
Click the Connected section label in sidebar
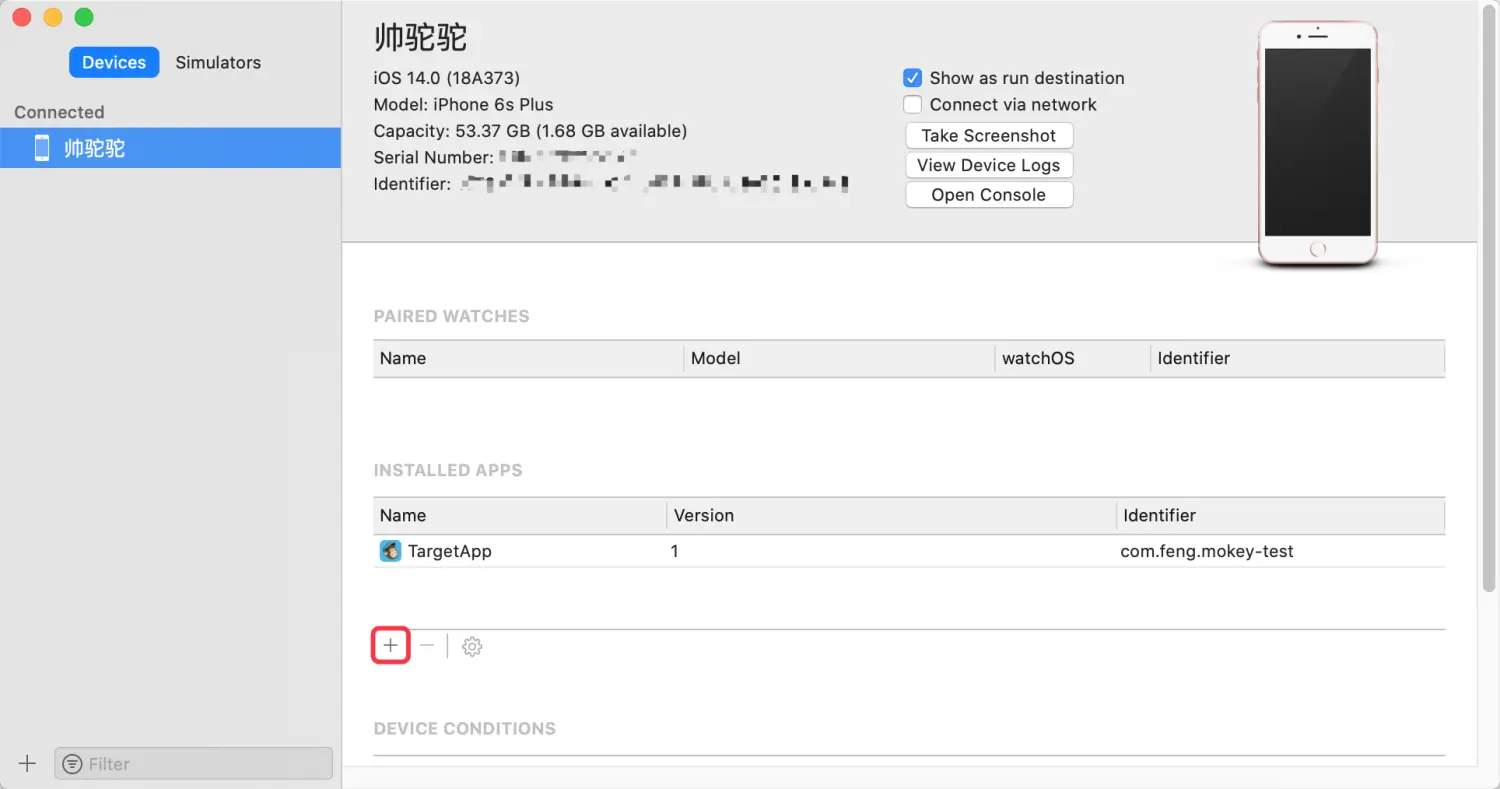click(59, 112)
